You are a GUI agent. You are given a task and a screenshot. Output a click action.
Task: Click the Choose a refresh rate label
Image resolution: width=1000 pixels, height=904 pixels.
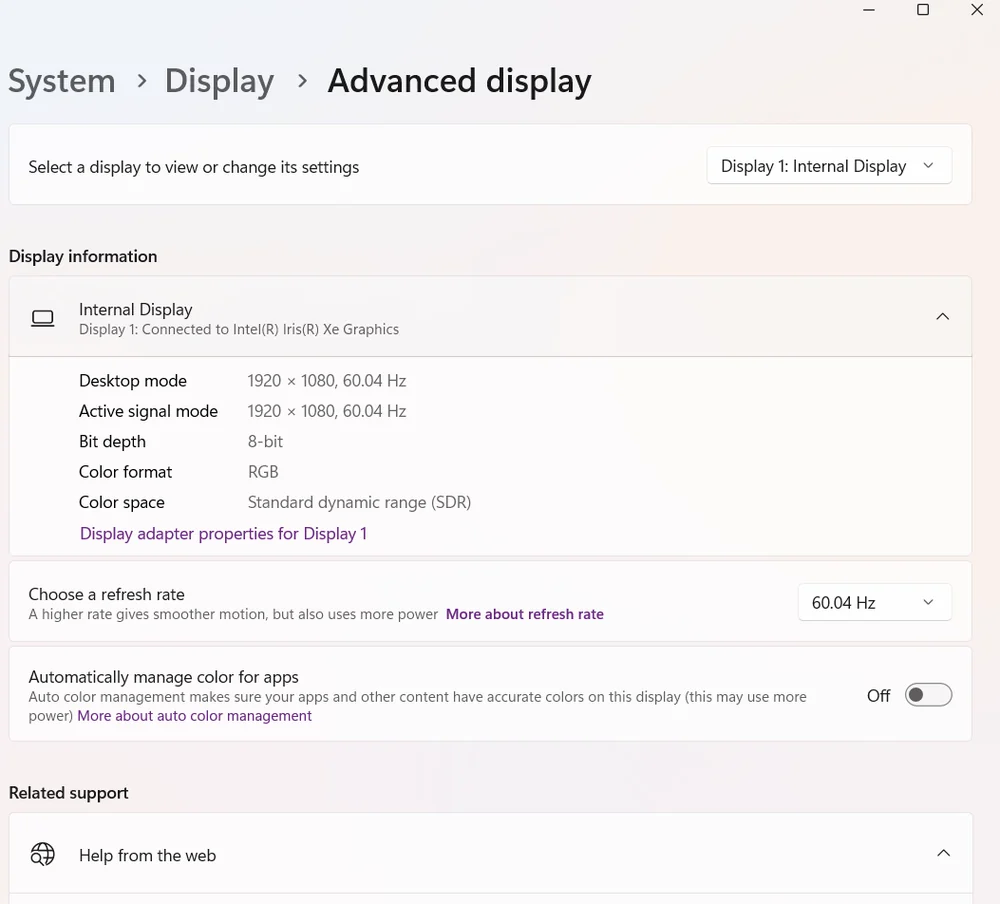[x=107, y=595]
